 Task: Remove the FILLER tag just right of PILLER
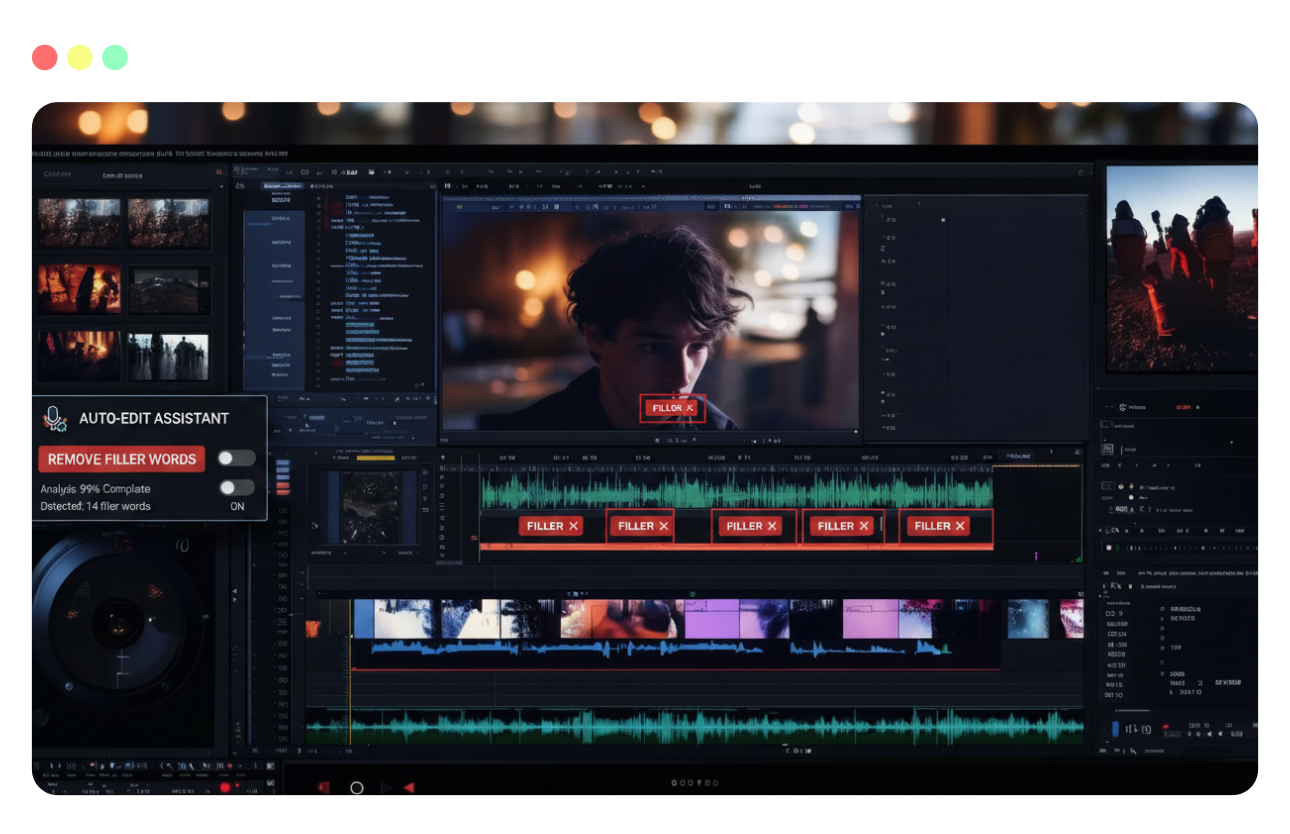pos(863,526)
